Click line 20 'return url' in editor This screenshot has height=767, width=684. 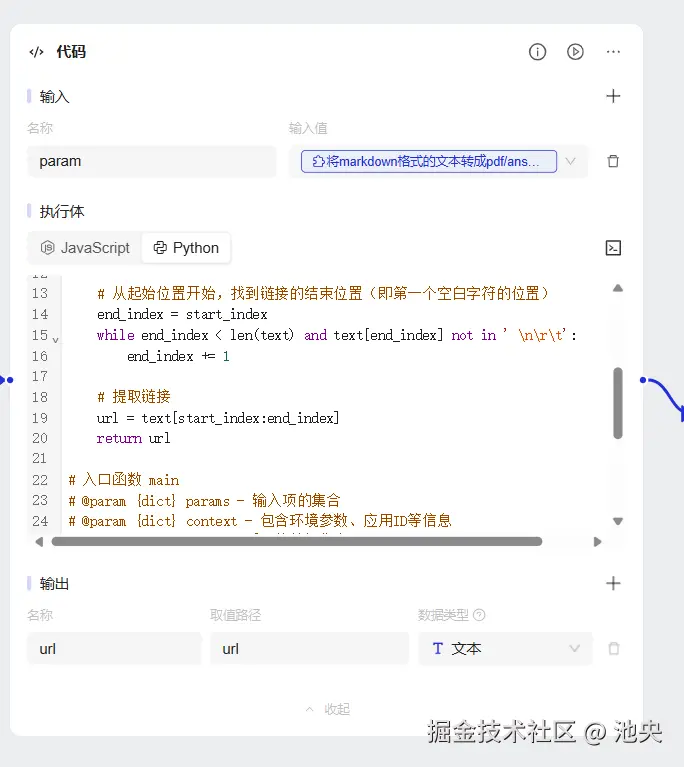[134, 438]
